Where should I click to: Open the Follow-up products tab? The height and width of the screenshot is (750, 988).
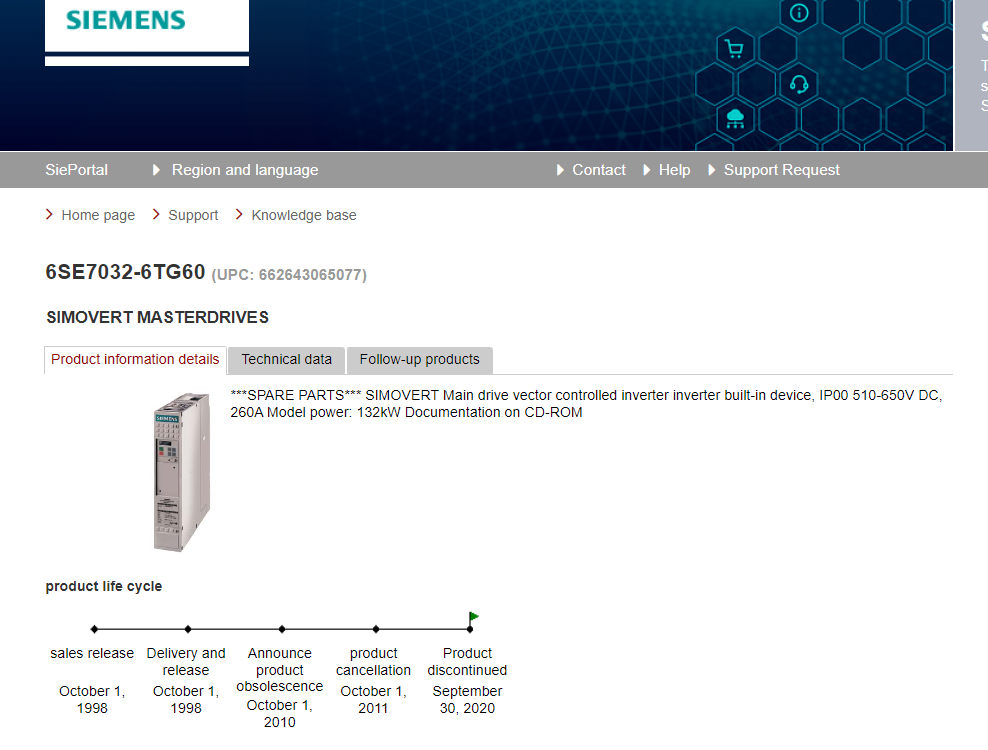pyautogui.click(x=419, y=359)
